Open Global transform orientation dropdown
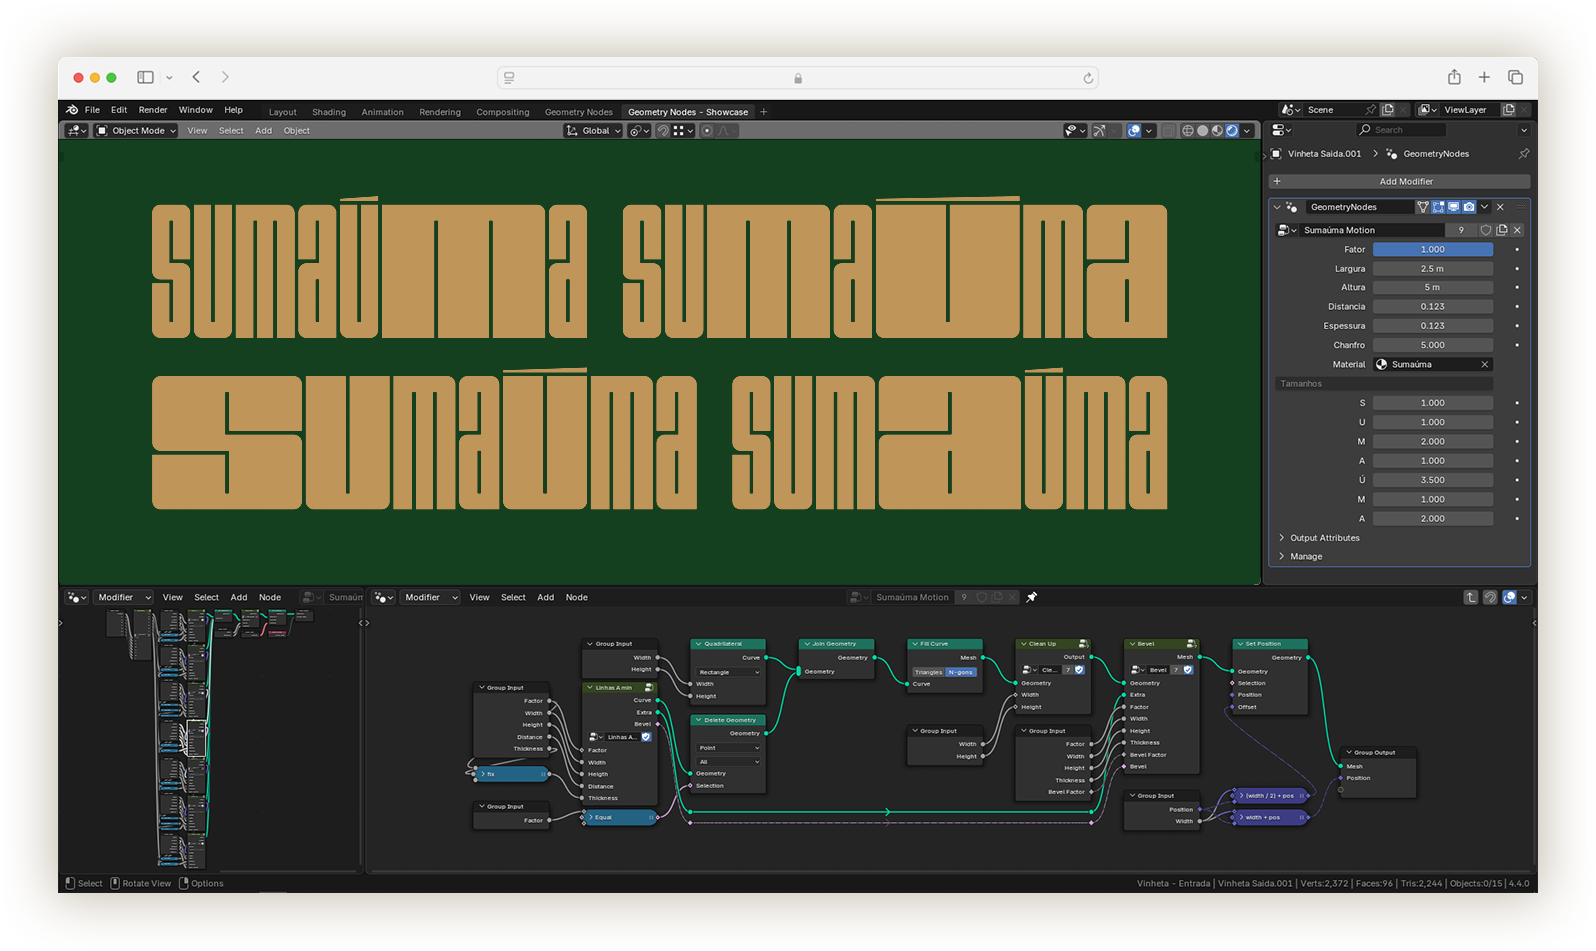This screenshot has width=1596, height=951. [594, 131]
